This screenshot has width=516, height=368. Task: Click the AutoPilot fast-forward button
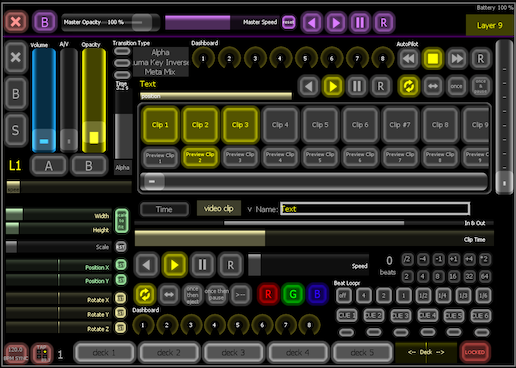[x=457, y=59]
